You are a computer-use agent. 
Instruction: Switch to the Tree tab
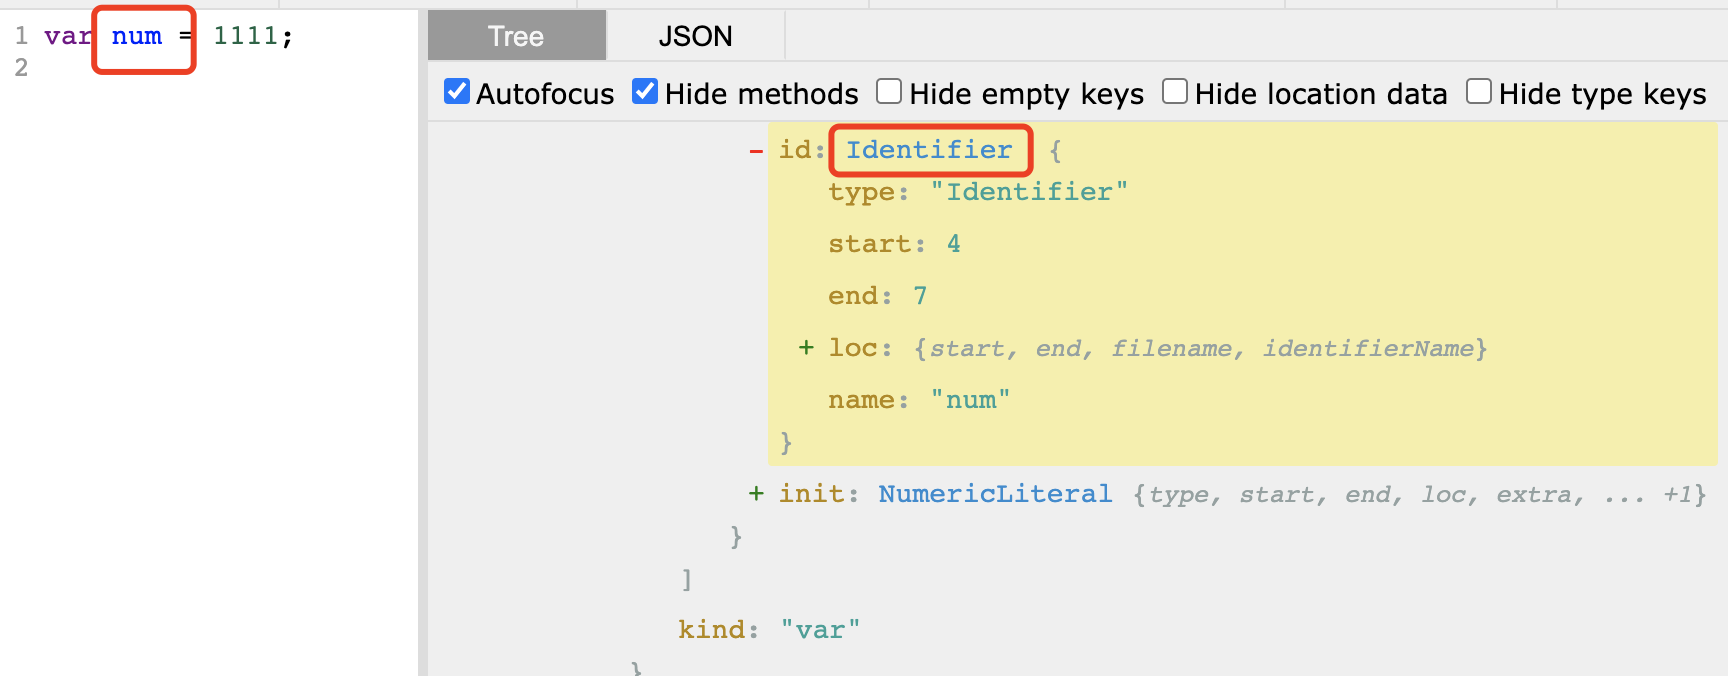pyautogui.click(x=516, y=36)
